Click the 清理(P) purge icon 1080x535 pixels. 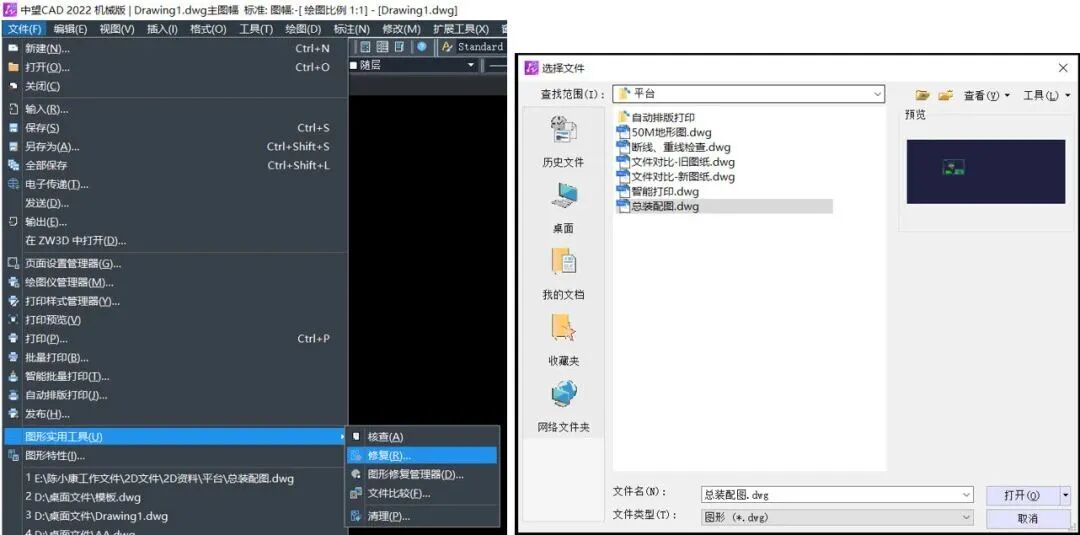(356, 516)
